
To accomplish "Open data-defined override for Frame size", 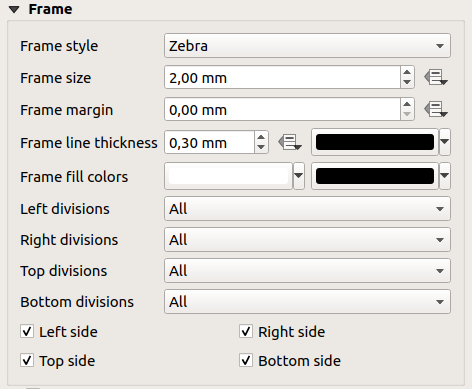I will 436,77.
